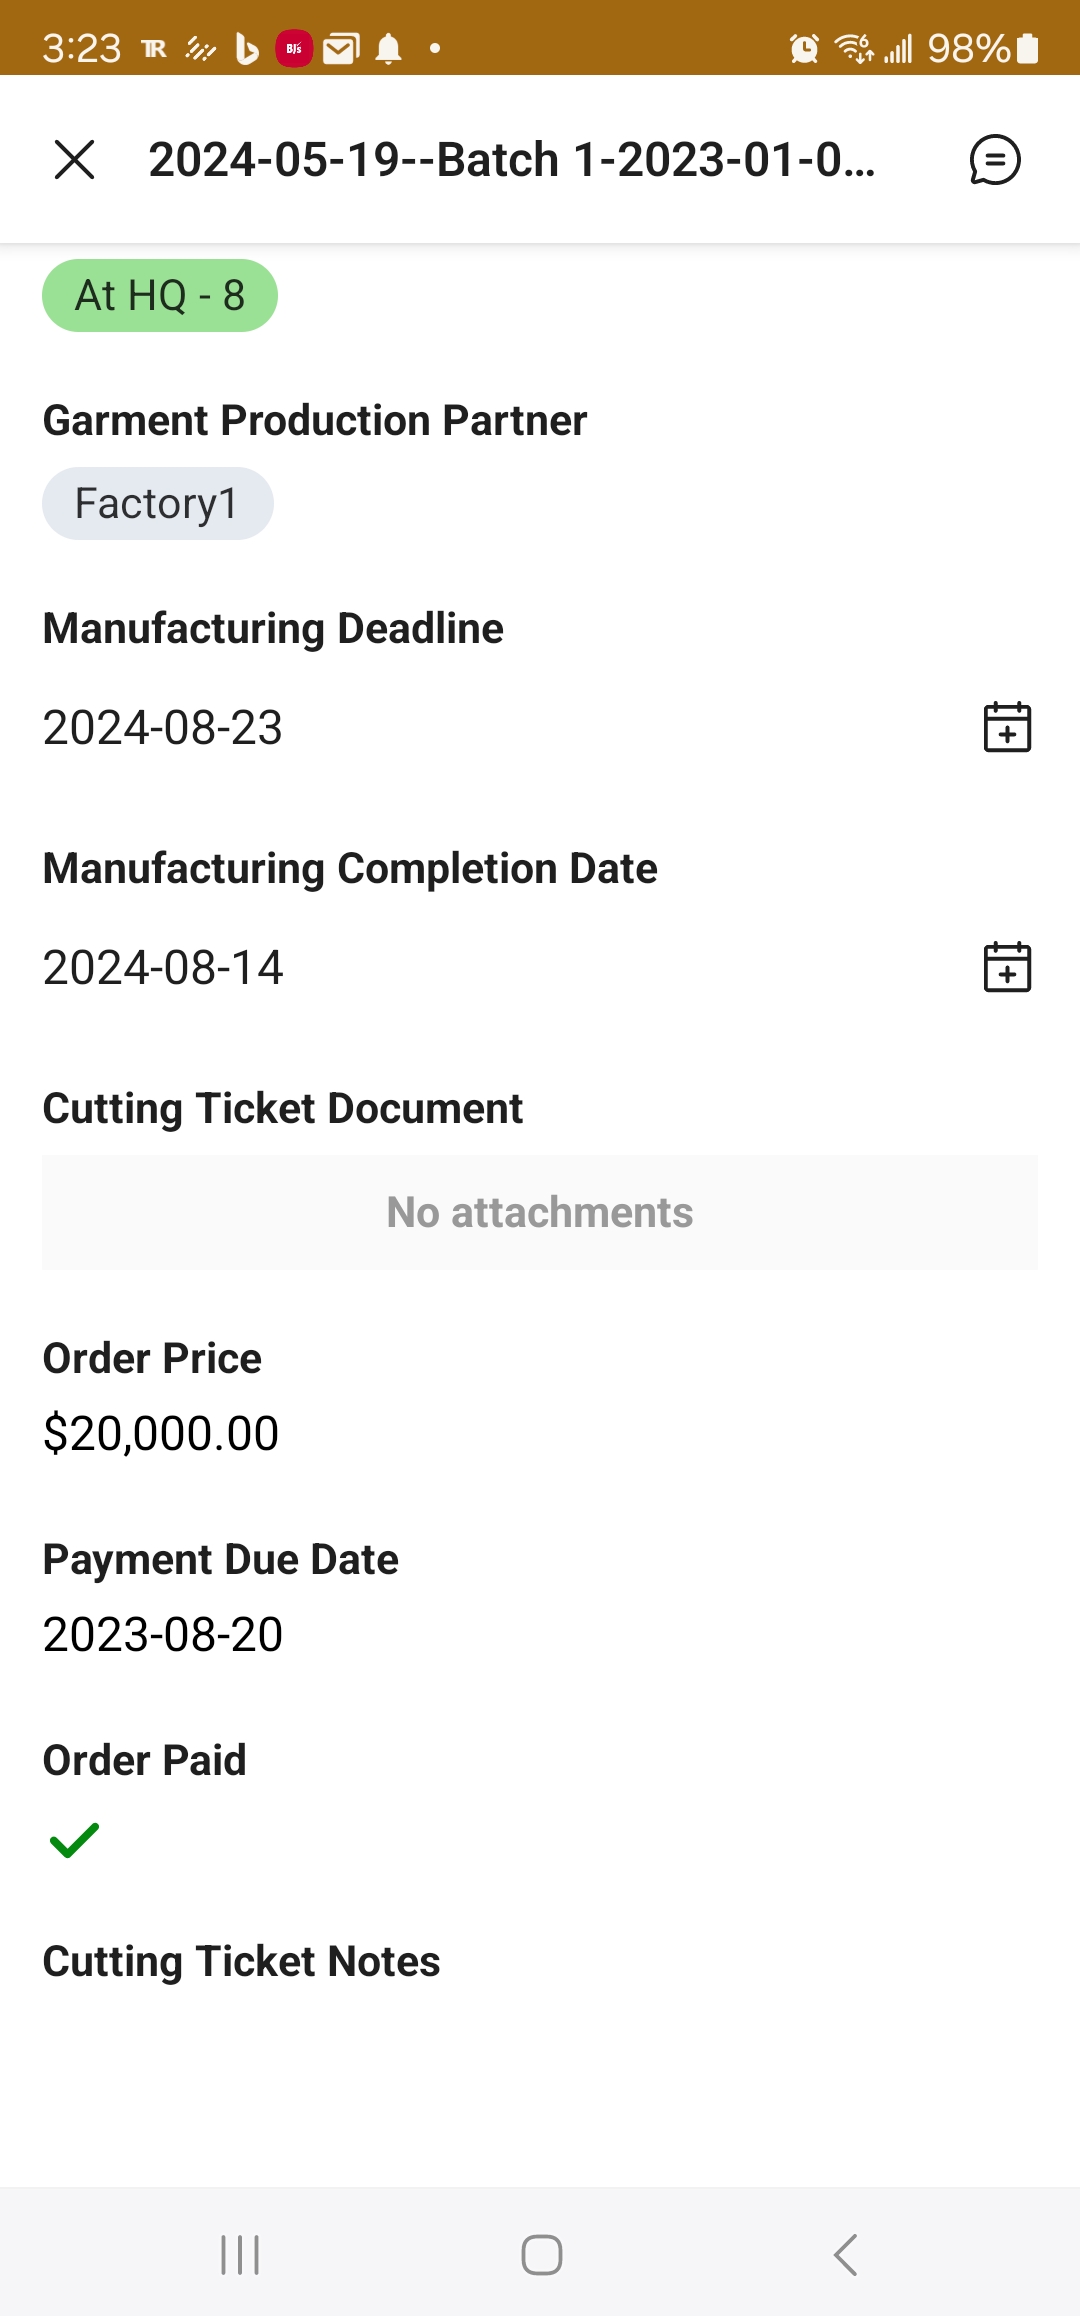
Task: Tap the alarm clock status icon
Action: point(804,48)
